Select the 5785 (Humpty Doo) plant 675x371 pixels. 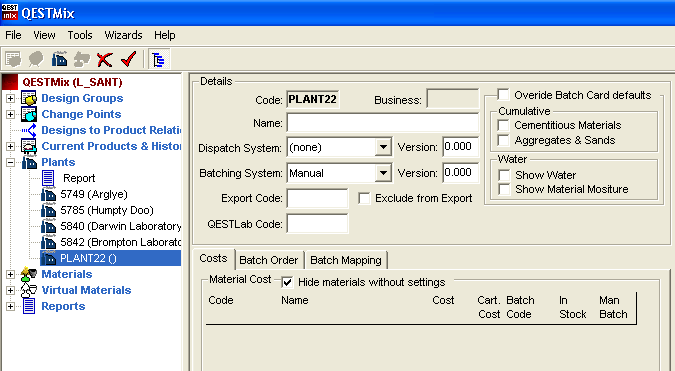pyautogui.click(x=107, y=210)
